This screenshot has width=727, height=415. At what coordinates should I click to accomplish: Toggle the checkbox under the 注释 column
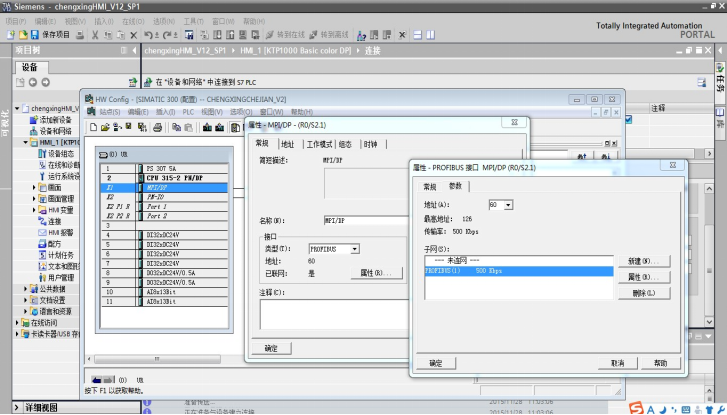(629, 119)
